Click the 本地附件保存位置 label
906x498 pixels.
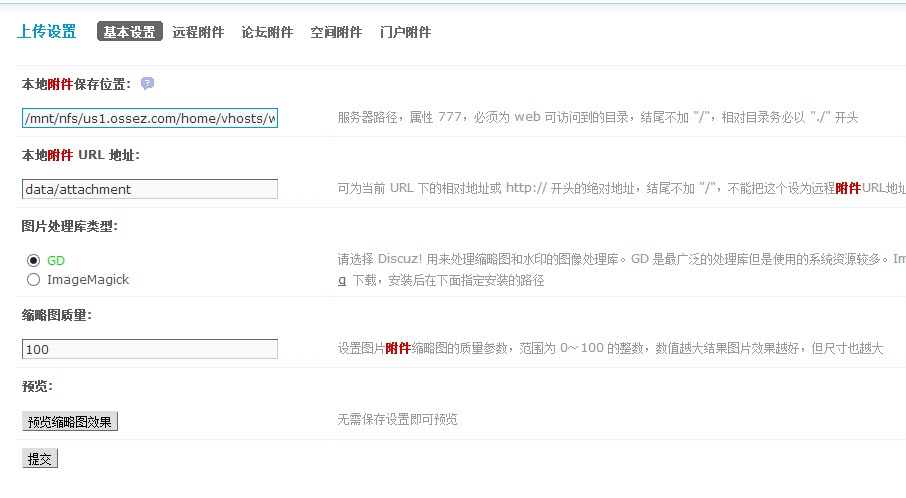click(76, 84)
